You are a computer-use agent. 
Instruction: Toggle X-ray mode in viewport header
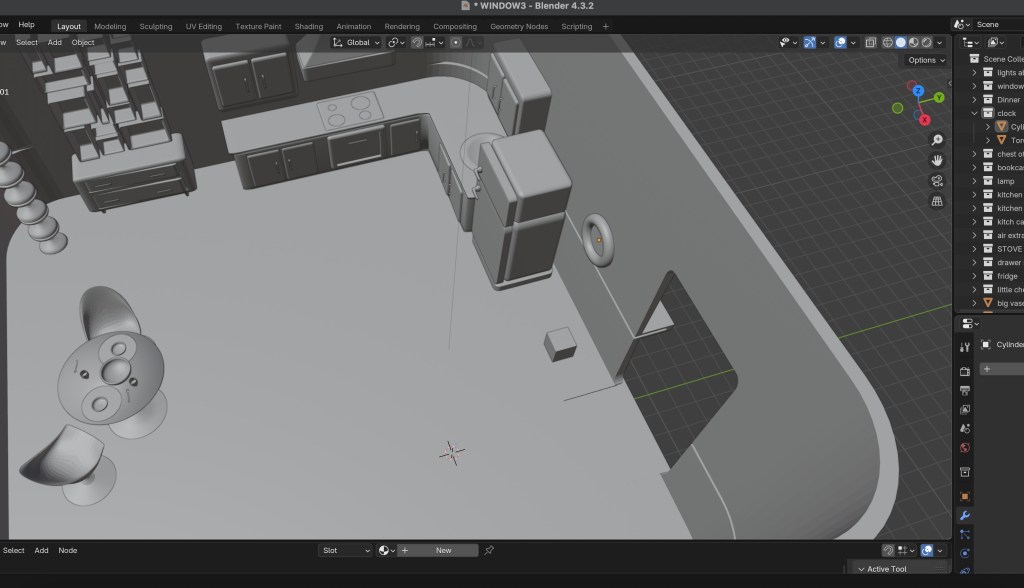(x=871, y=43)
